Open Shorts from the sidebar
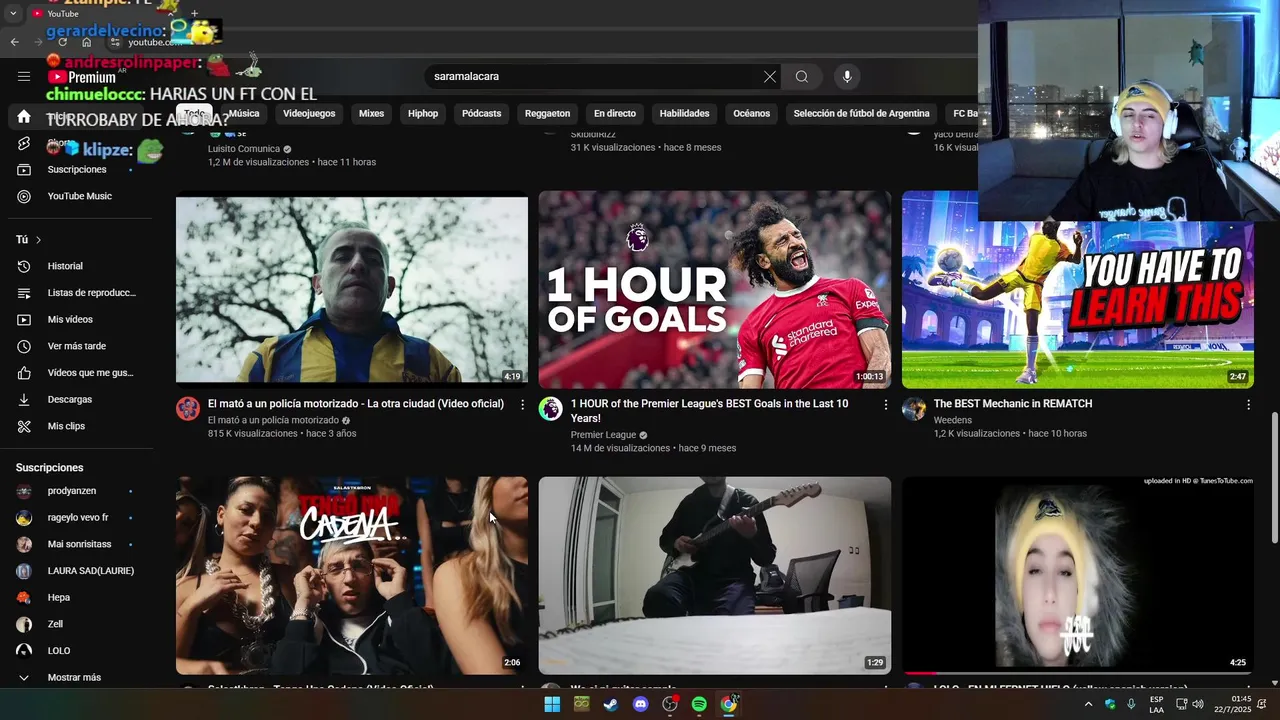The image size is (1280, 720). 24,143
